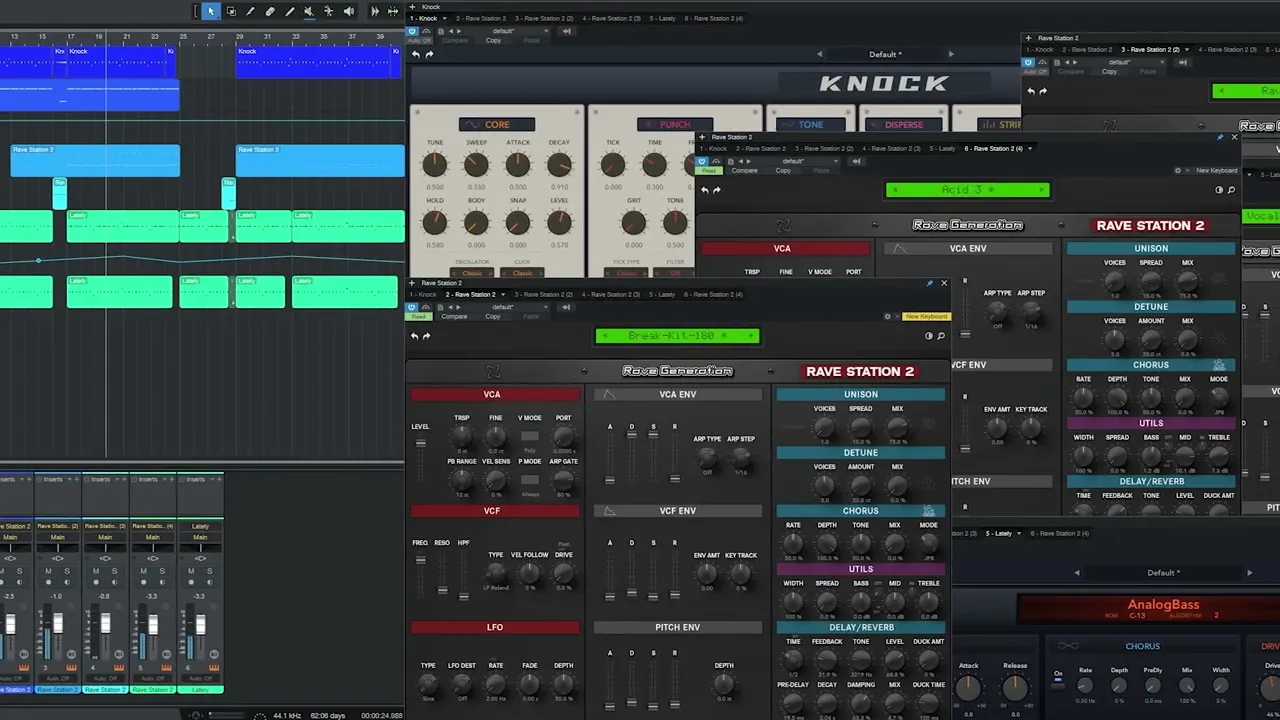This screenshot has height=720, width=1280.
Task: Select the Listen speaker tool in toolbar
Action: [348, 11]
